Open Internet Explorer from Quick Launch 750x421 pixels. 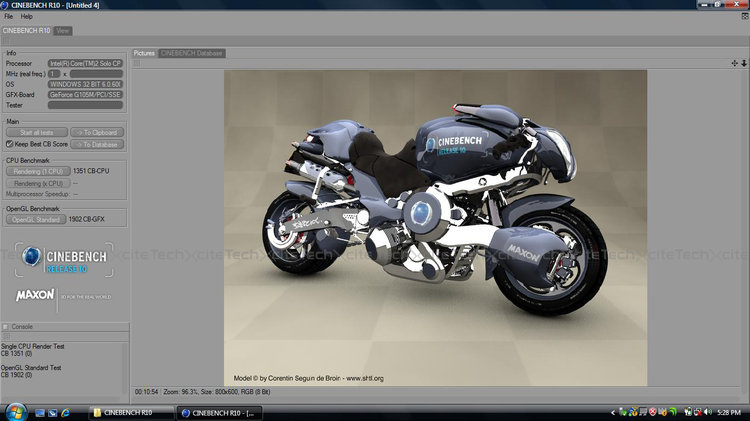point(65,412)
